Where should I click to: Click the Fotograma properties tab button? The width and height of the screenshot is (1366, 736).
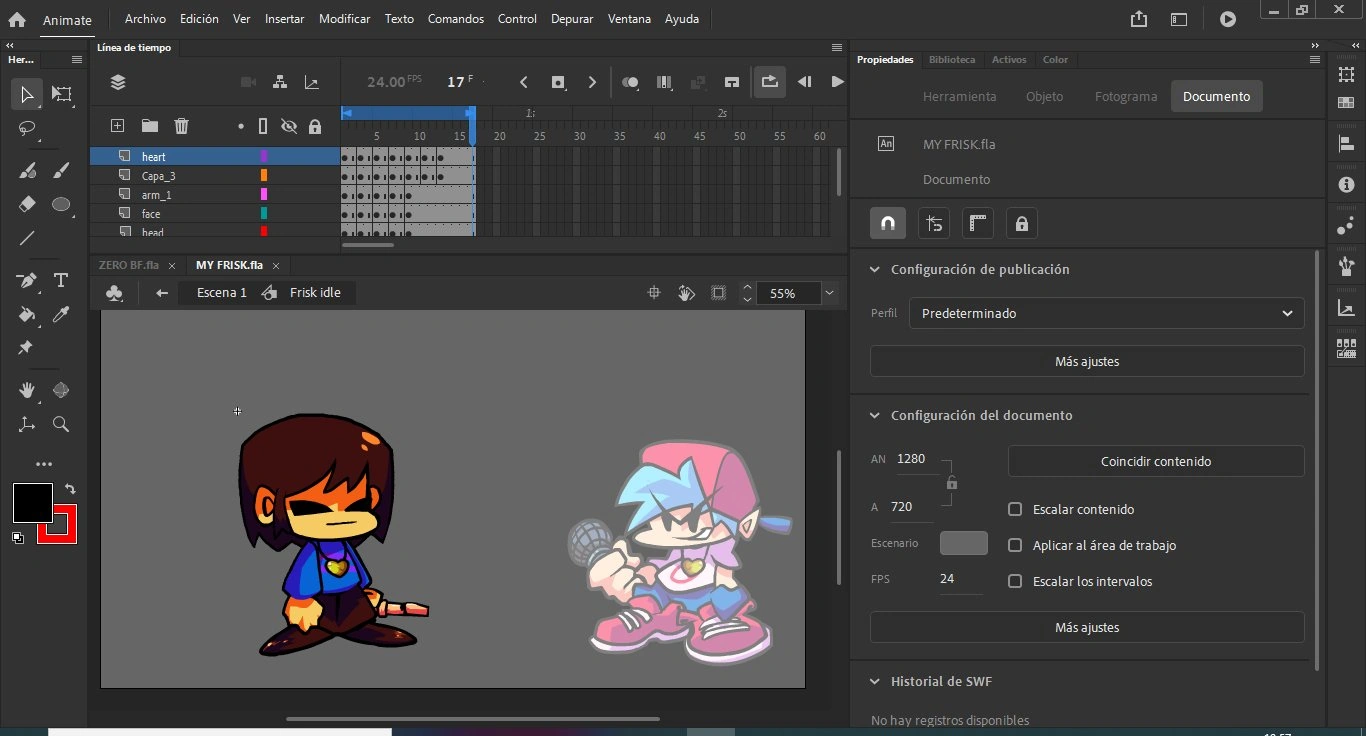pyautogui.click(x=1125, y=96)
